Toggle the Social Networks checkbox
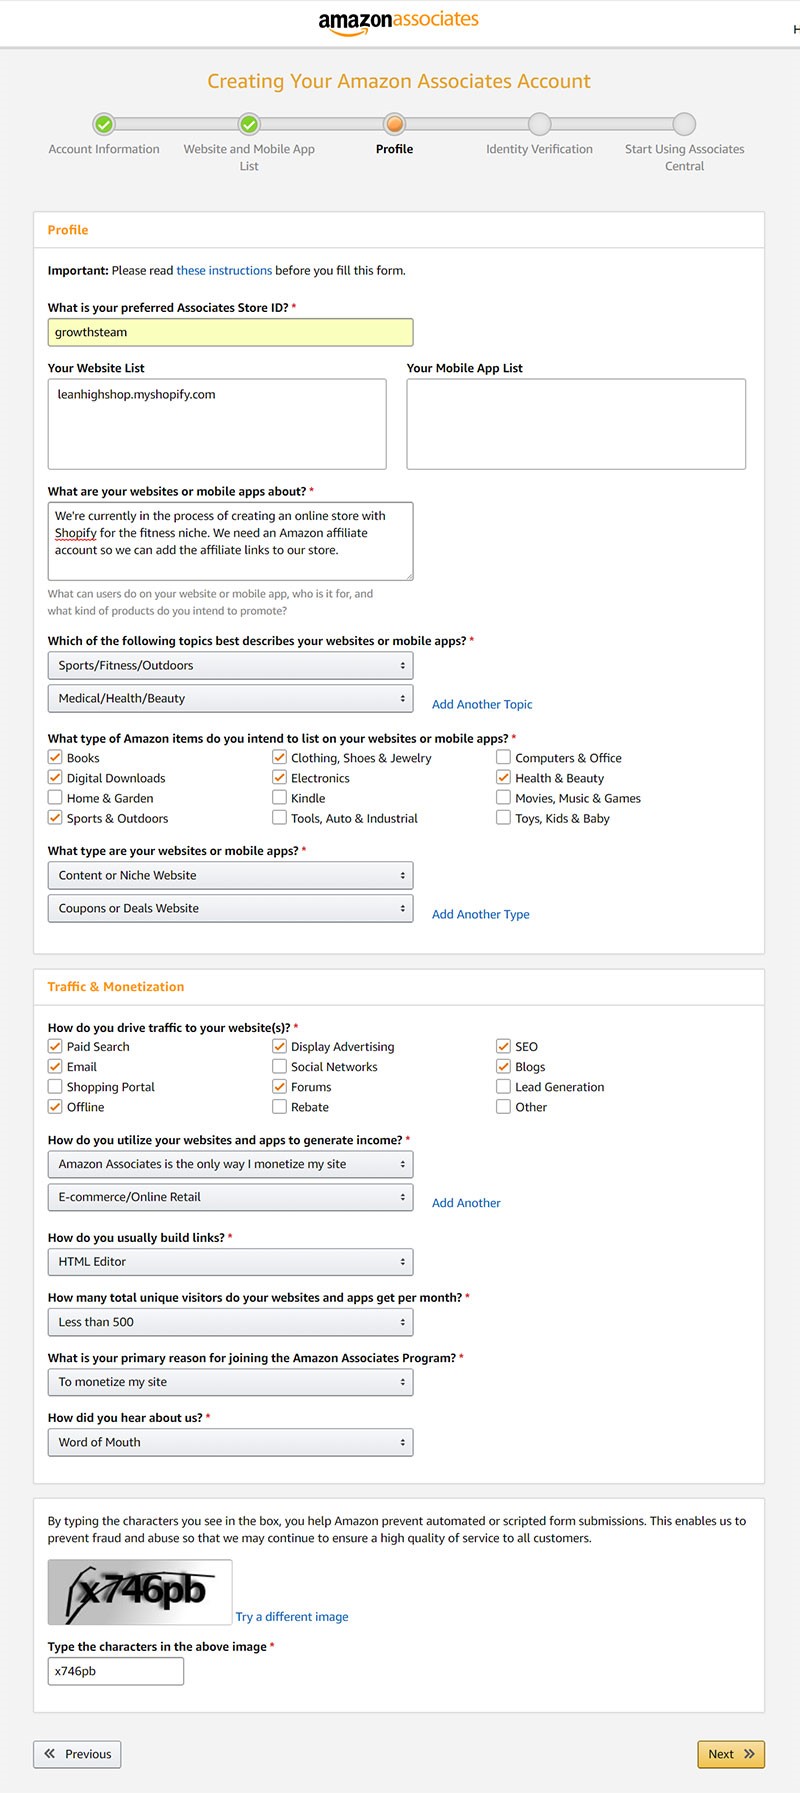Screen dimensions: 800x1793 click(x=279, y=1066)
